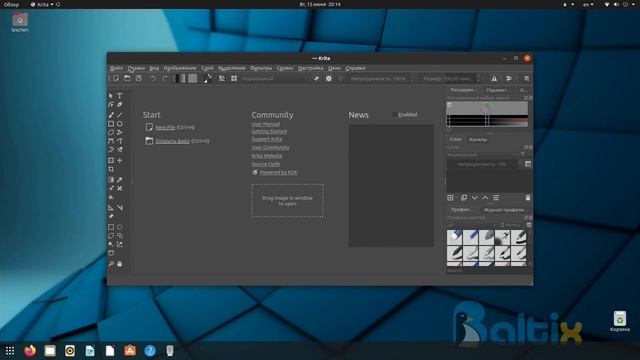Toggle the News Enabled checkbox
This screenshot has height=360, width=640.
pyautogui.click(x=395, y=115)
